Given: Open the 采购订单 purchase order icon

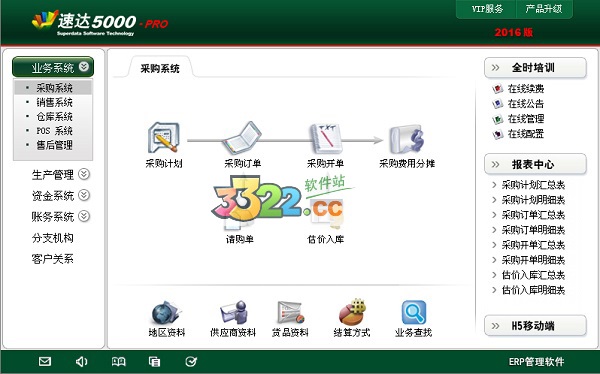Looking at the screenshot, I should click(242, 138).
